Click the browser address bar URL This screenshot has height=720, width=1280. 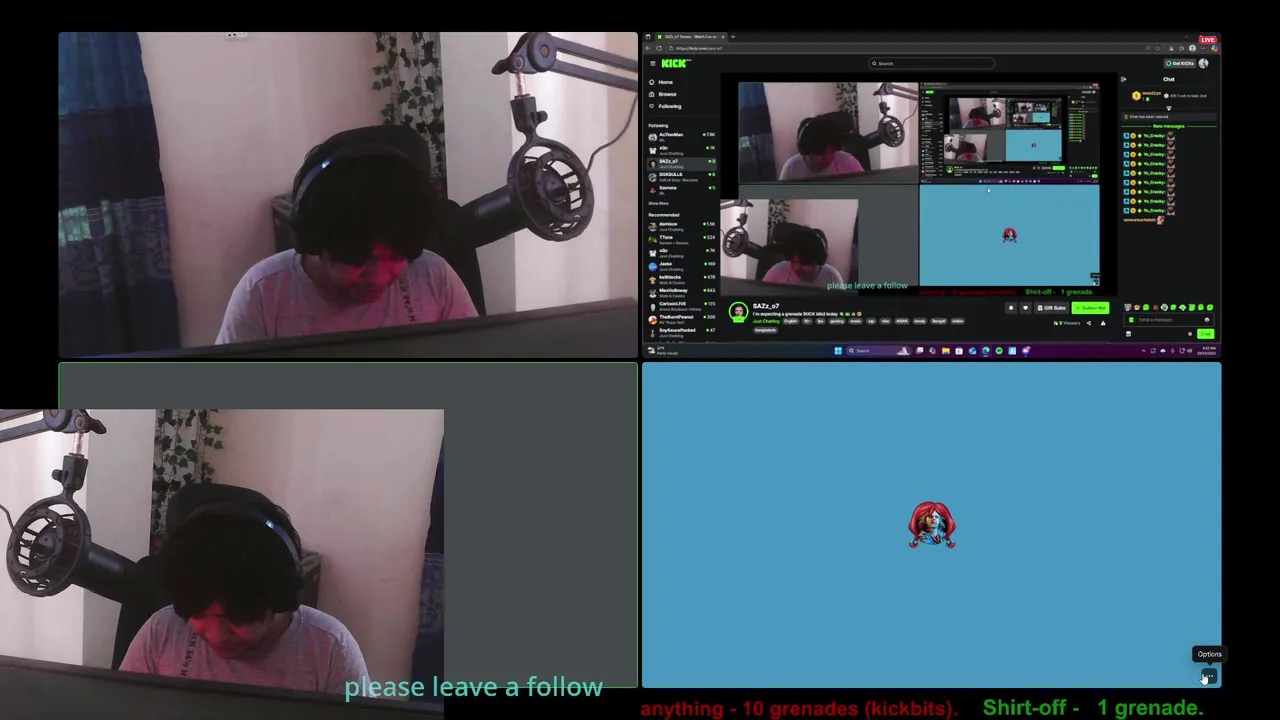[699, 48]
